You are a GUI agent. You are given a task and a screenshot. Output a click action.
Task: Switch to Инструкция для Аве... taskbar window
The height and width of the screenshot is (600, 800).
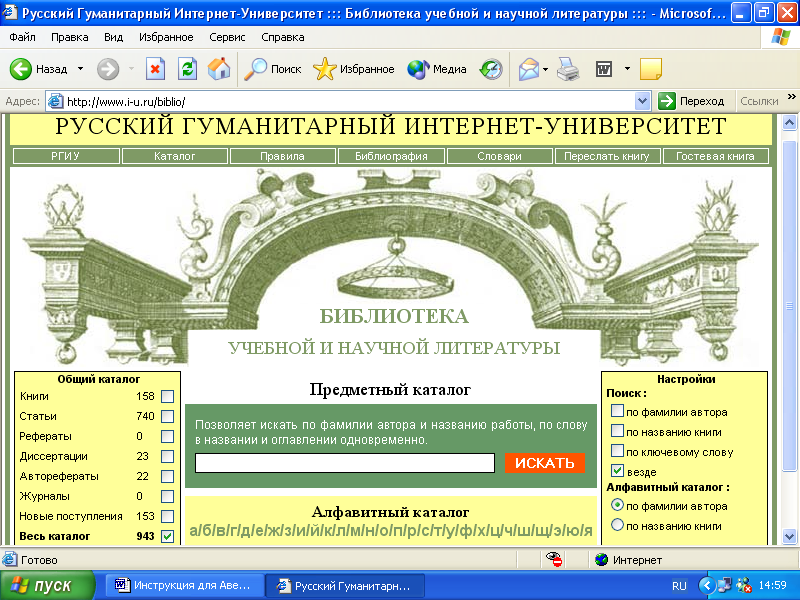(183, 585)
